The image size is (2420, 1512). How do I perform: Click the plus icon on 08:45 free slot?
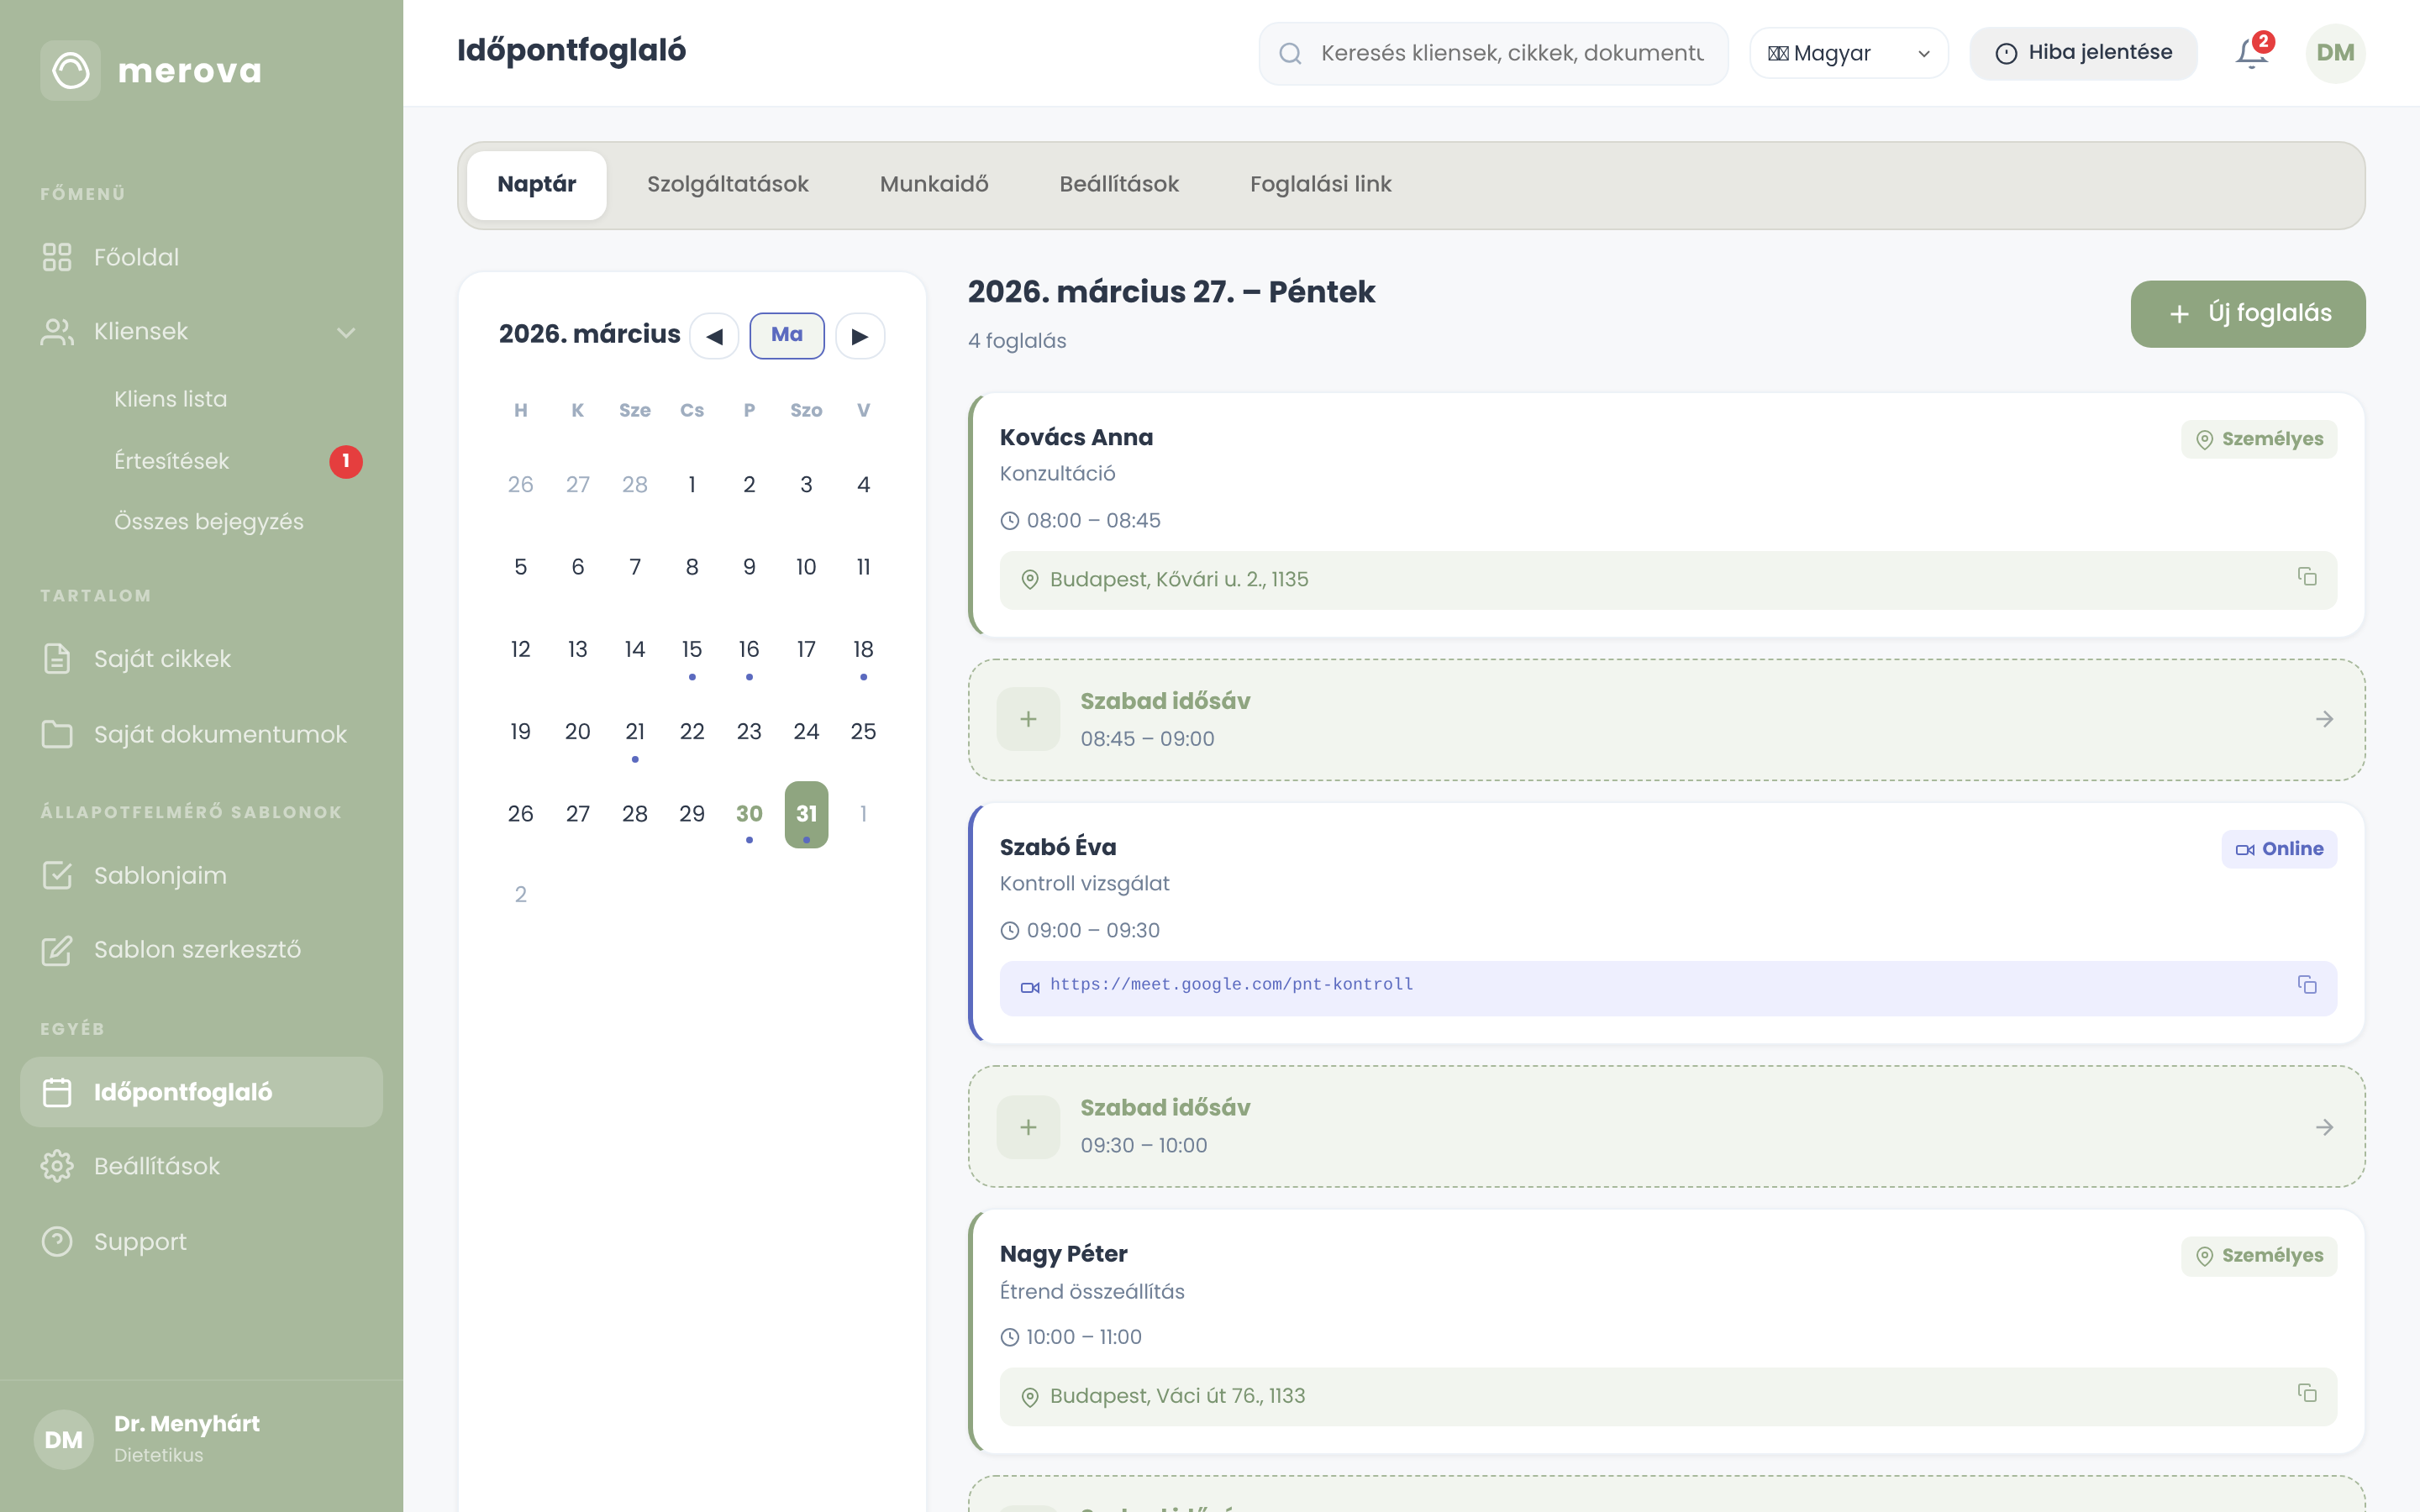1028,719
